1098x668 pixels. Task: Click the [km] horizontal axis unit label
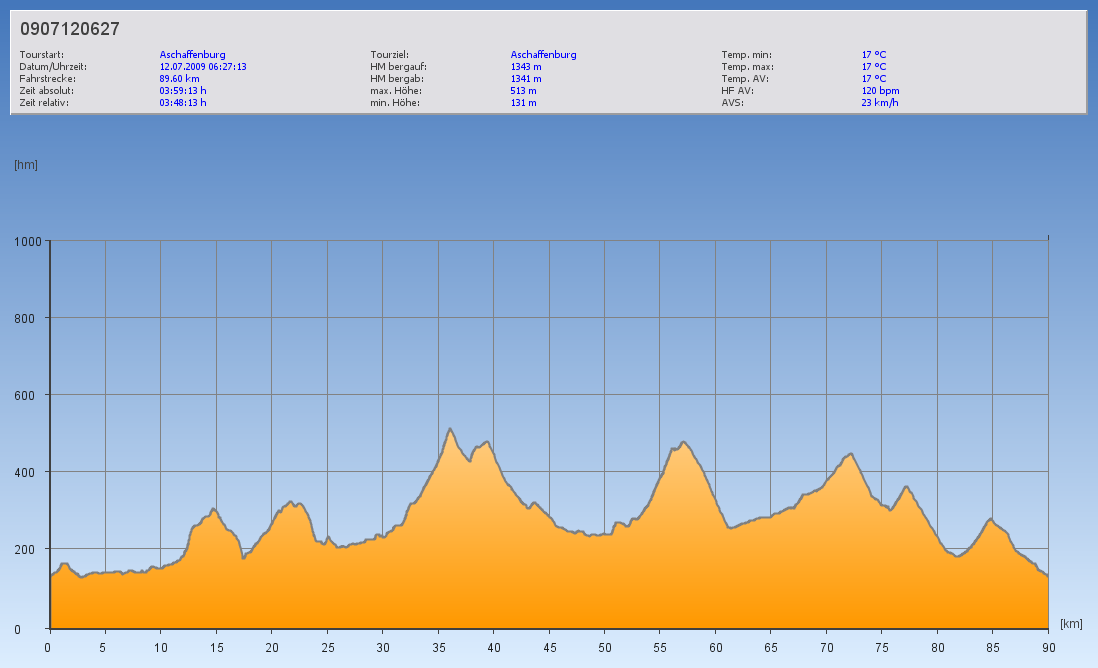coord(1071,624)
